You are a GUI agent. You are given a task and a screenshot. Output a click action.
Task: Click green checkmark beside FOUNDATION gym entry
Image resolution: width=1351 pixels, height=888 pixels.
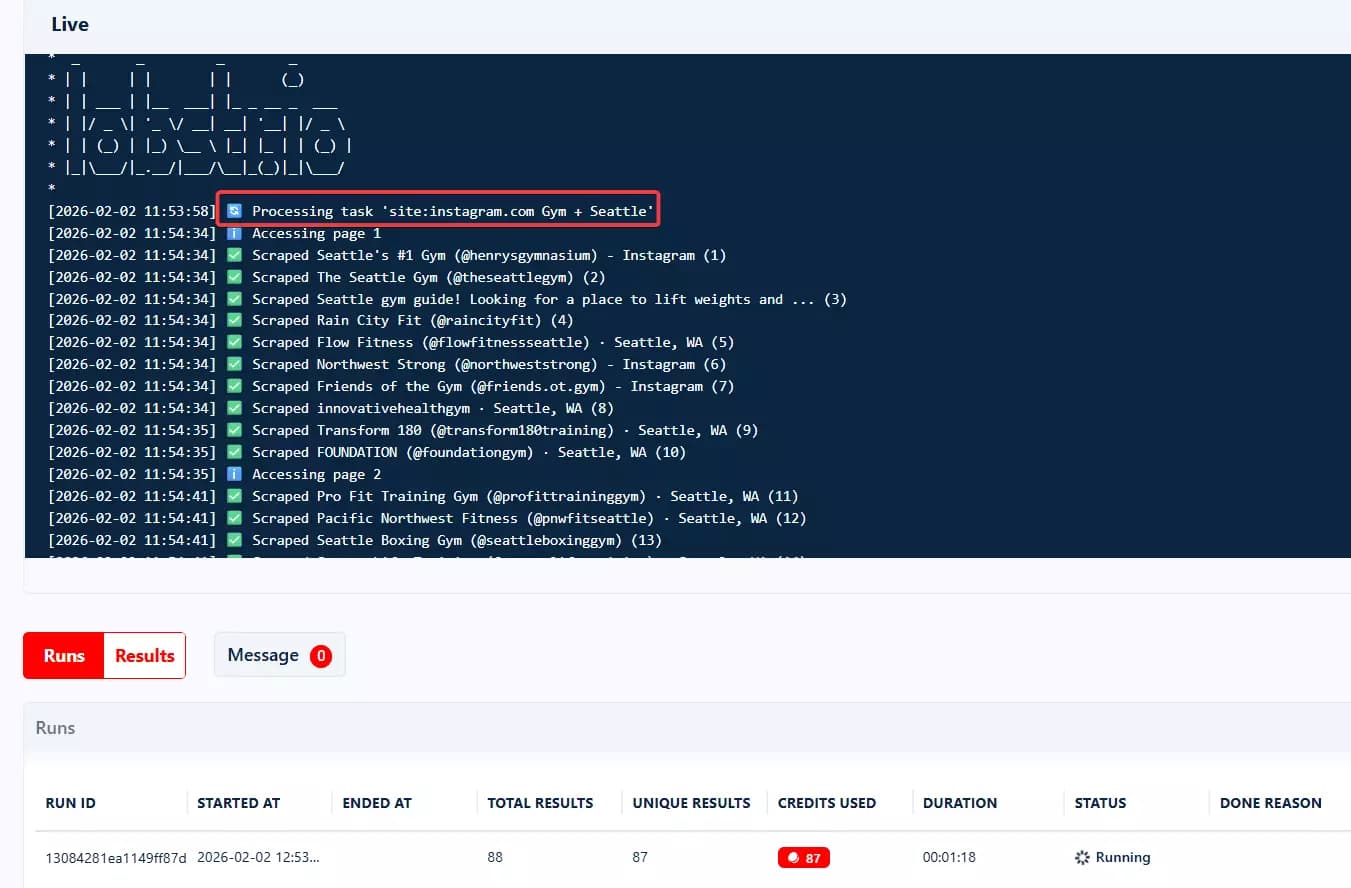point(235,452)
